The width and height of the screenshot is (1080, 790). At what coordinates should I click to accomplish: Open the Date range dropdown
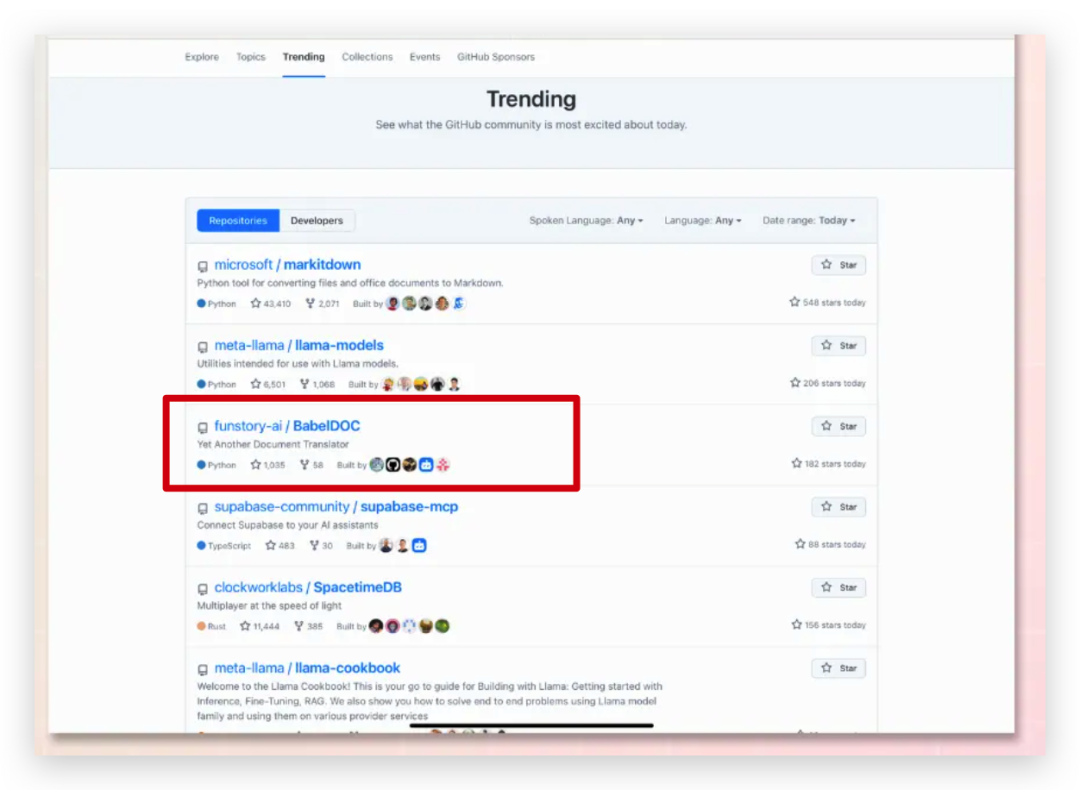pos(809,220)
